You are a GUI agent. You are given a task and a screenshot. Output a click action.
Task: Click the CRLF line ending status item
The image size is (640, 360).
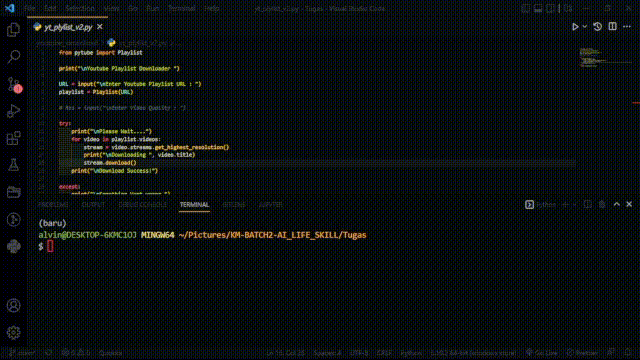[384, 353]
